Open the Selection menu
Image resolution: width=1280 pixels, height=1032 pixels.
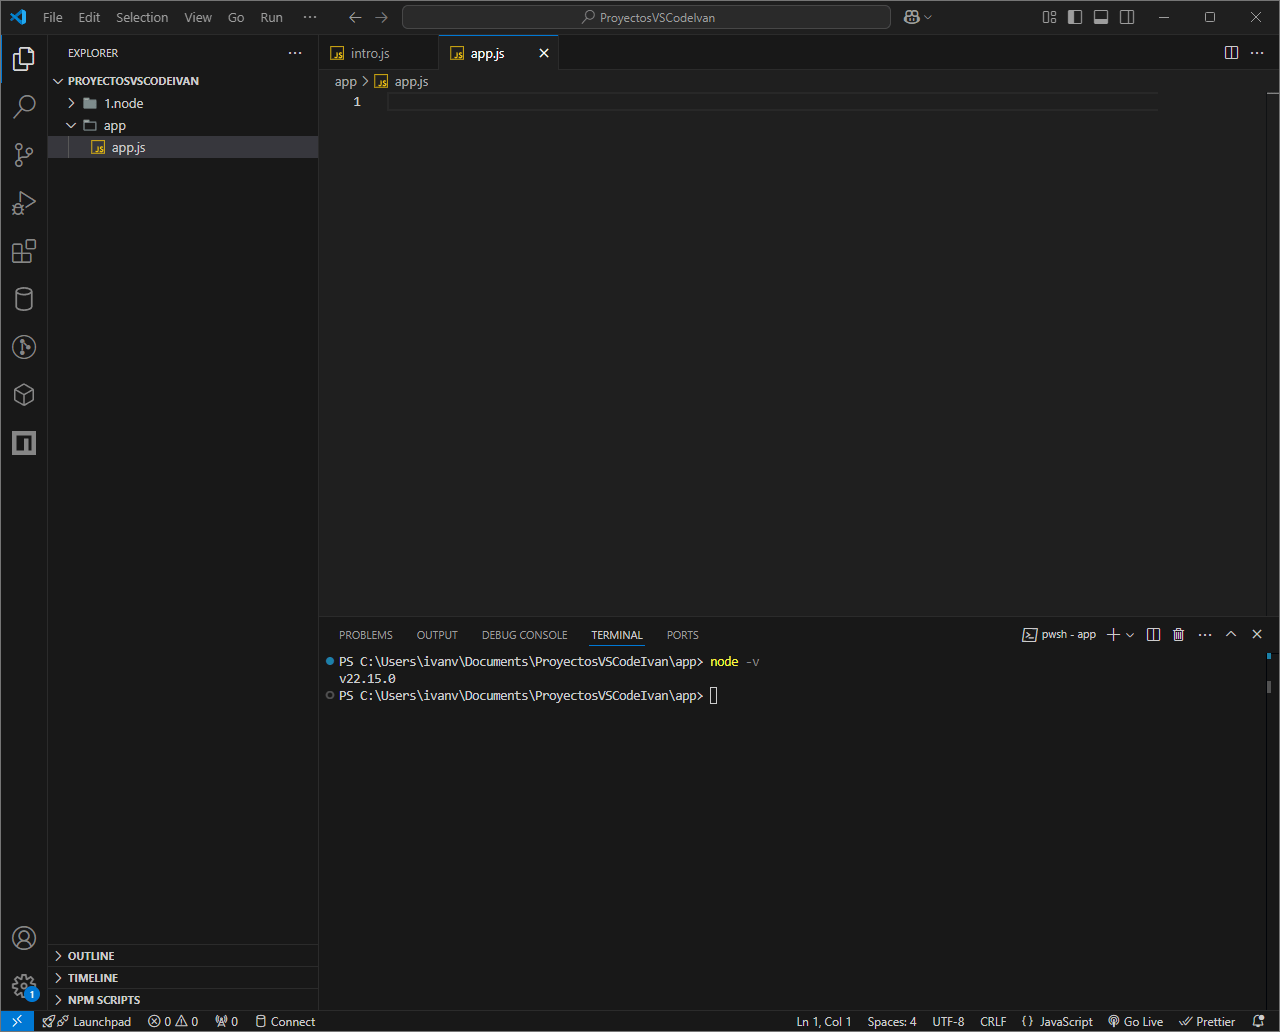pyautogui.click(x=142, y=17)
